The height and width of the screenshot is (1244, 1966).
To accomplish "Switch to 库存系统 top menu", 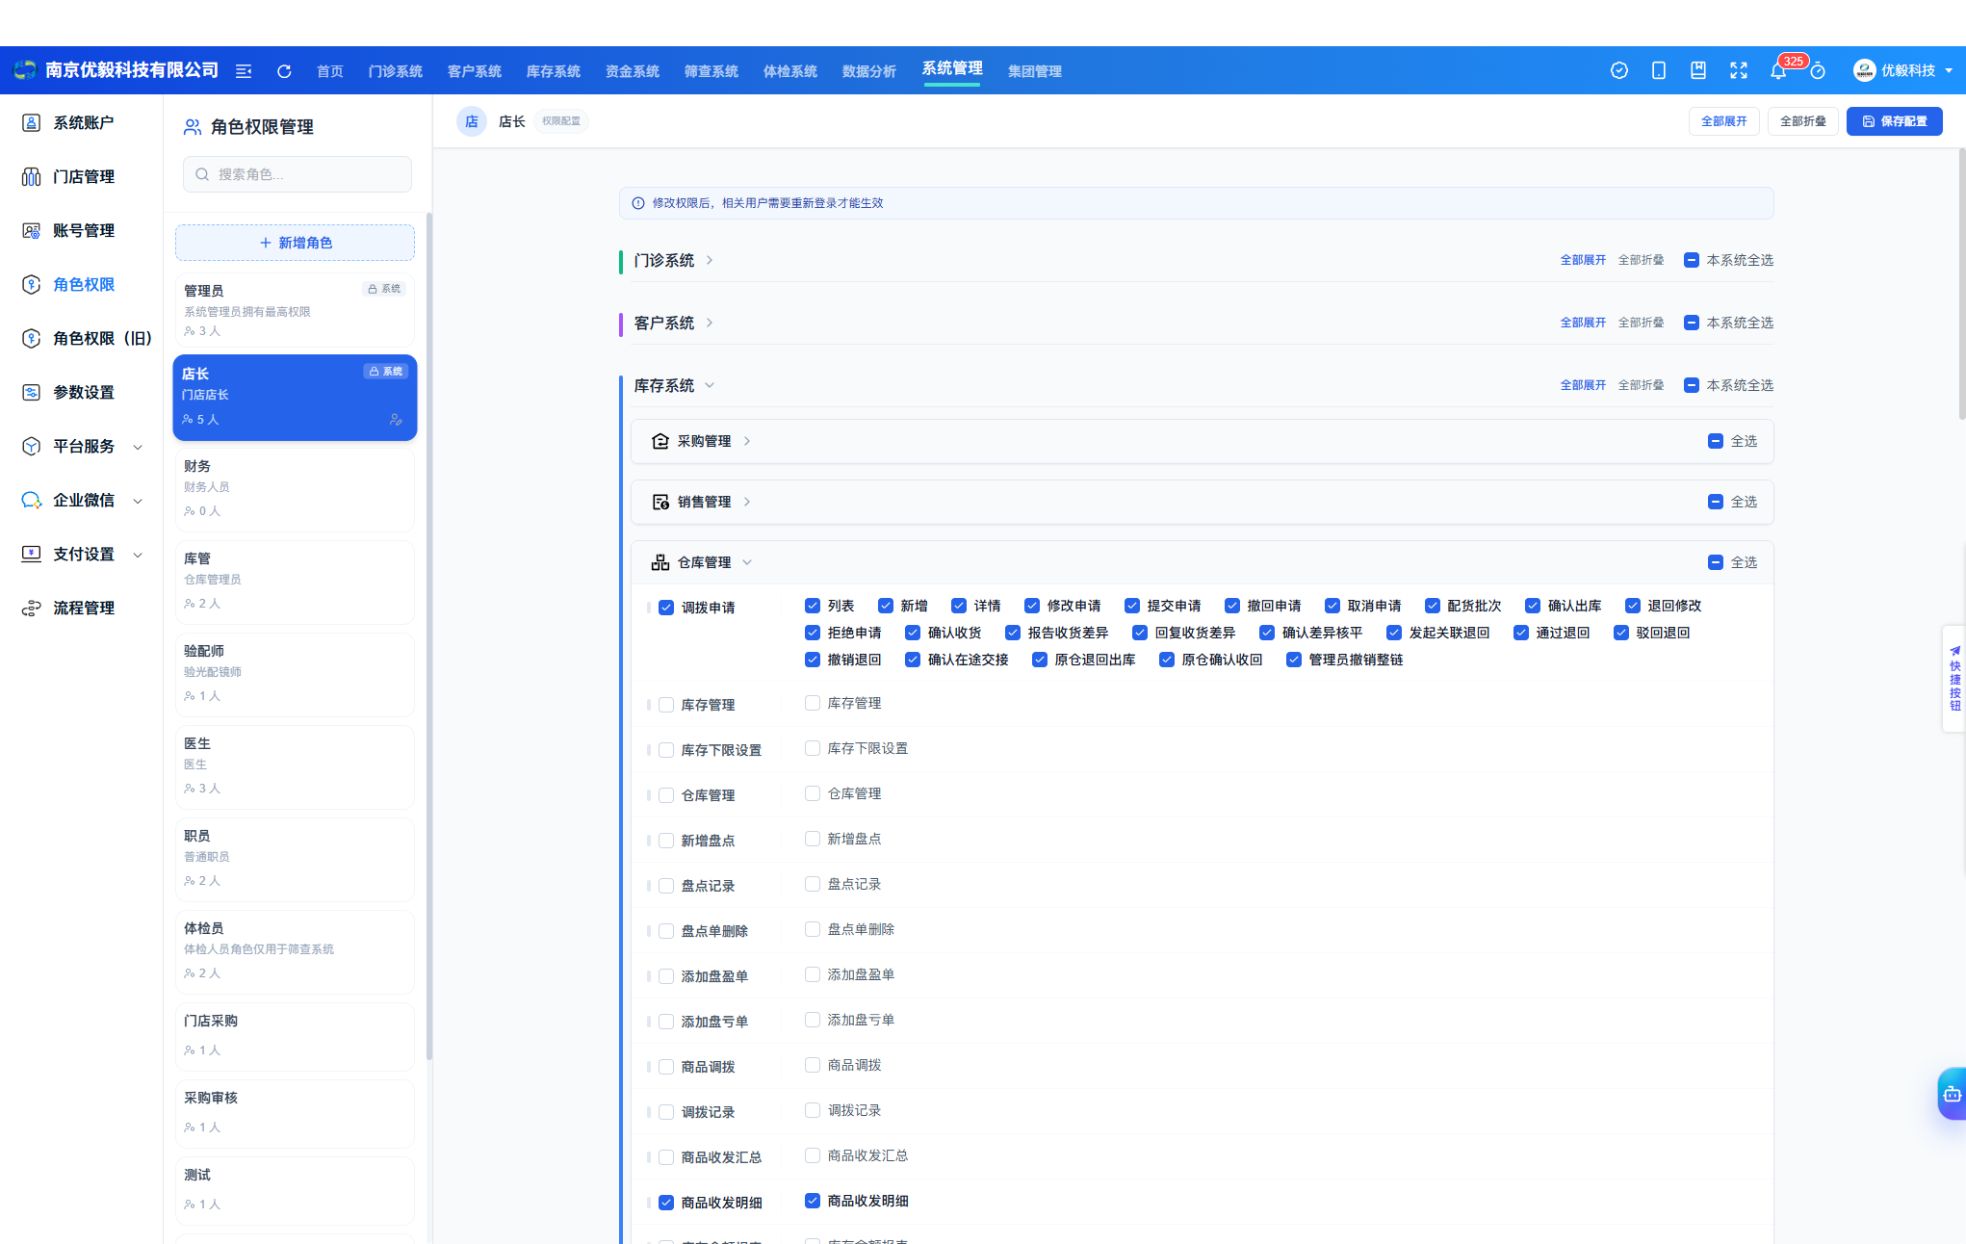I will [x=553, y=71].
